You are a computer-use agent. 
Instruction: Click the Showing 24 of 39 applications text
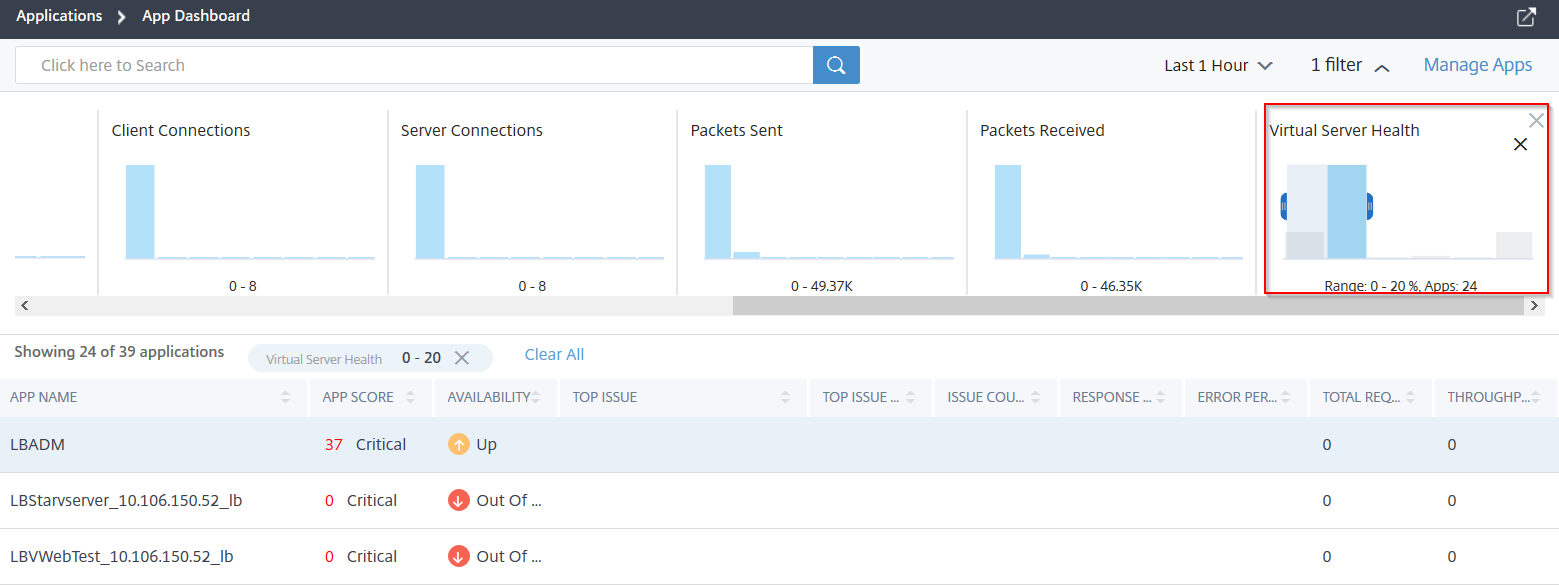pos(119,352)
